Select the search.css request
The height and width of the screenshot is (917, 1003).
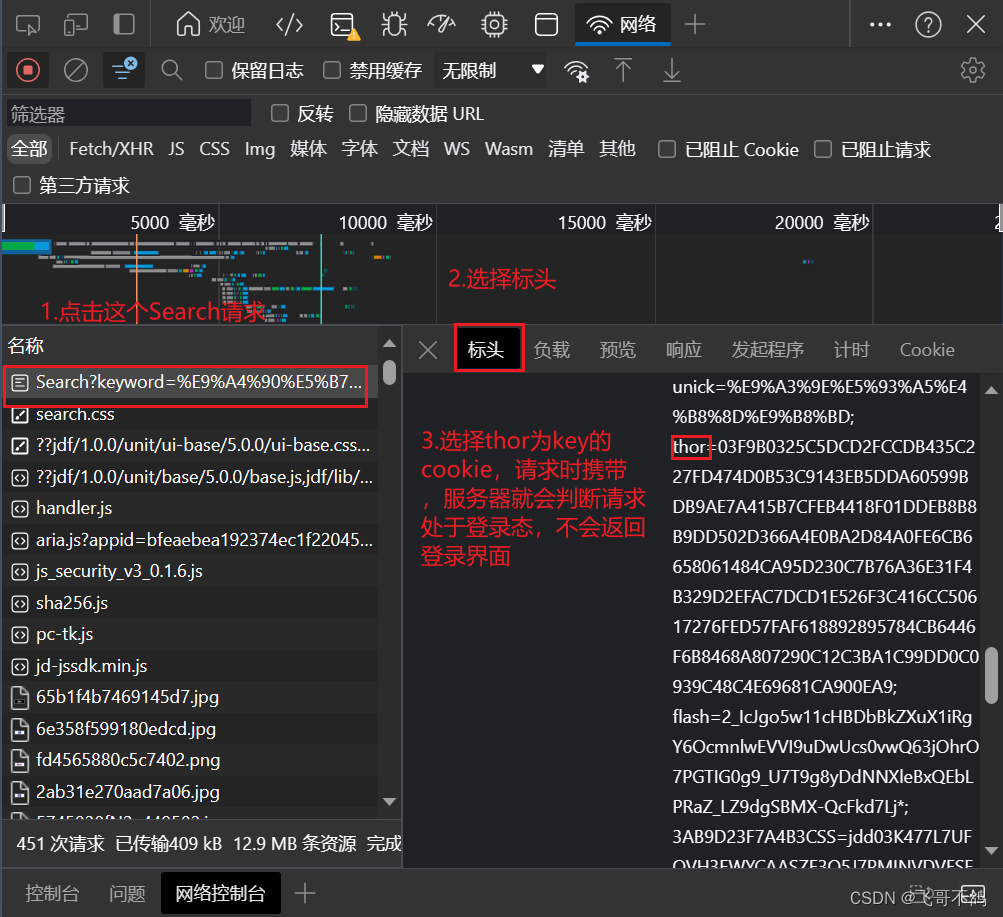(x=190, y=414)
